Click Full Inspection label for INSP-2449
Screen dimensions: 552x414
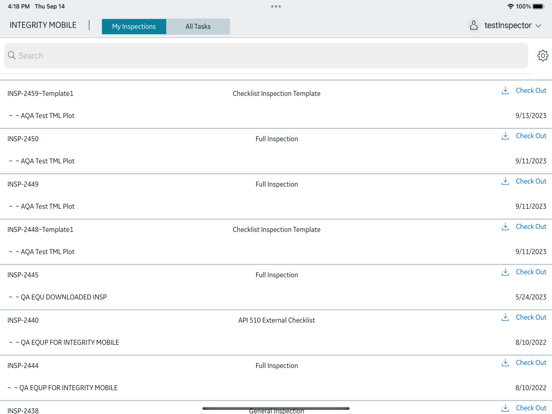tap(277, 184)
